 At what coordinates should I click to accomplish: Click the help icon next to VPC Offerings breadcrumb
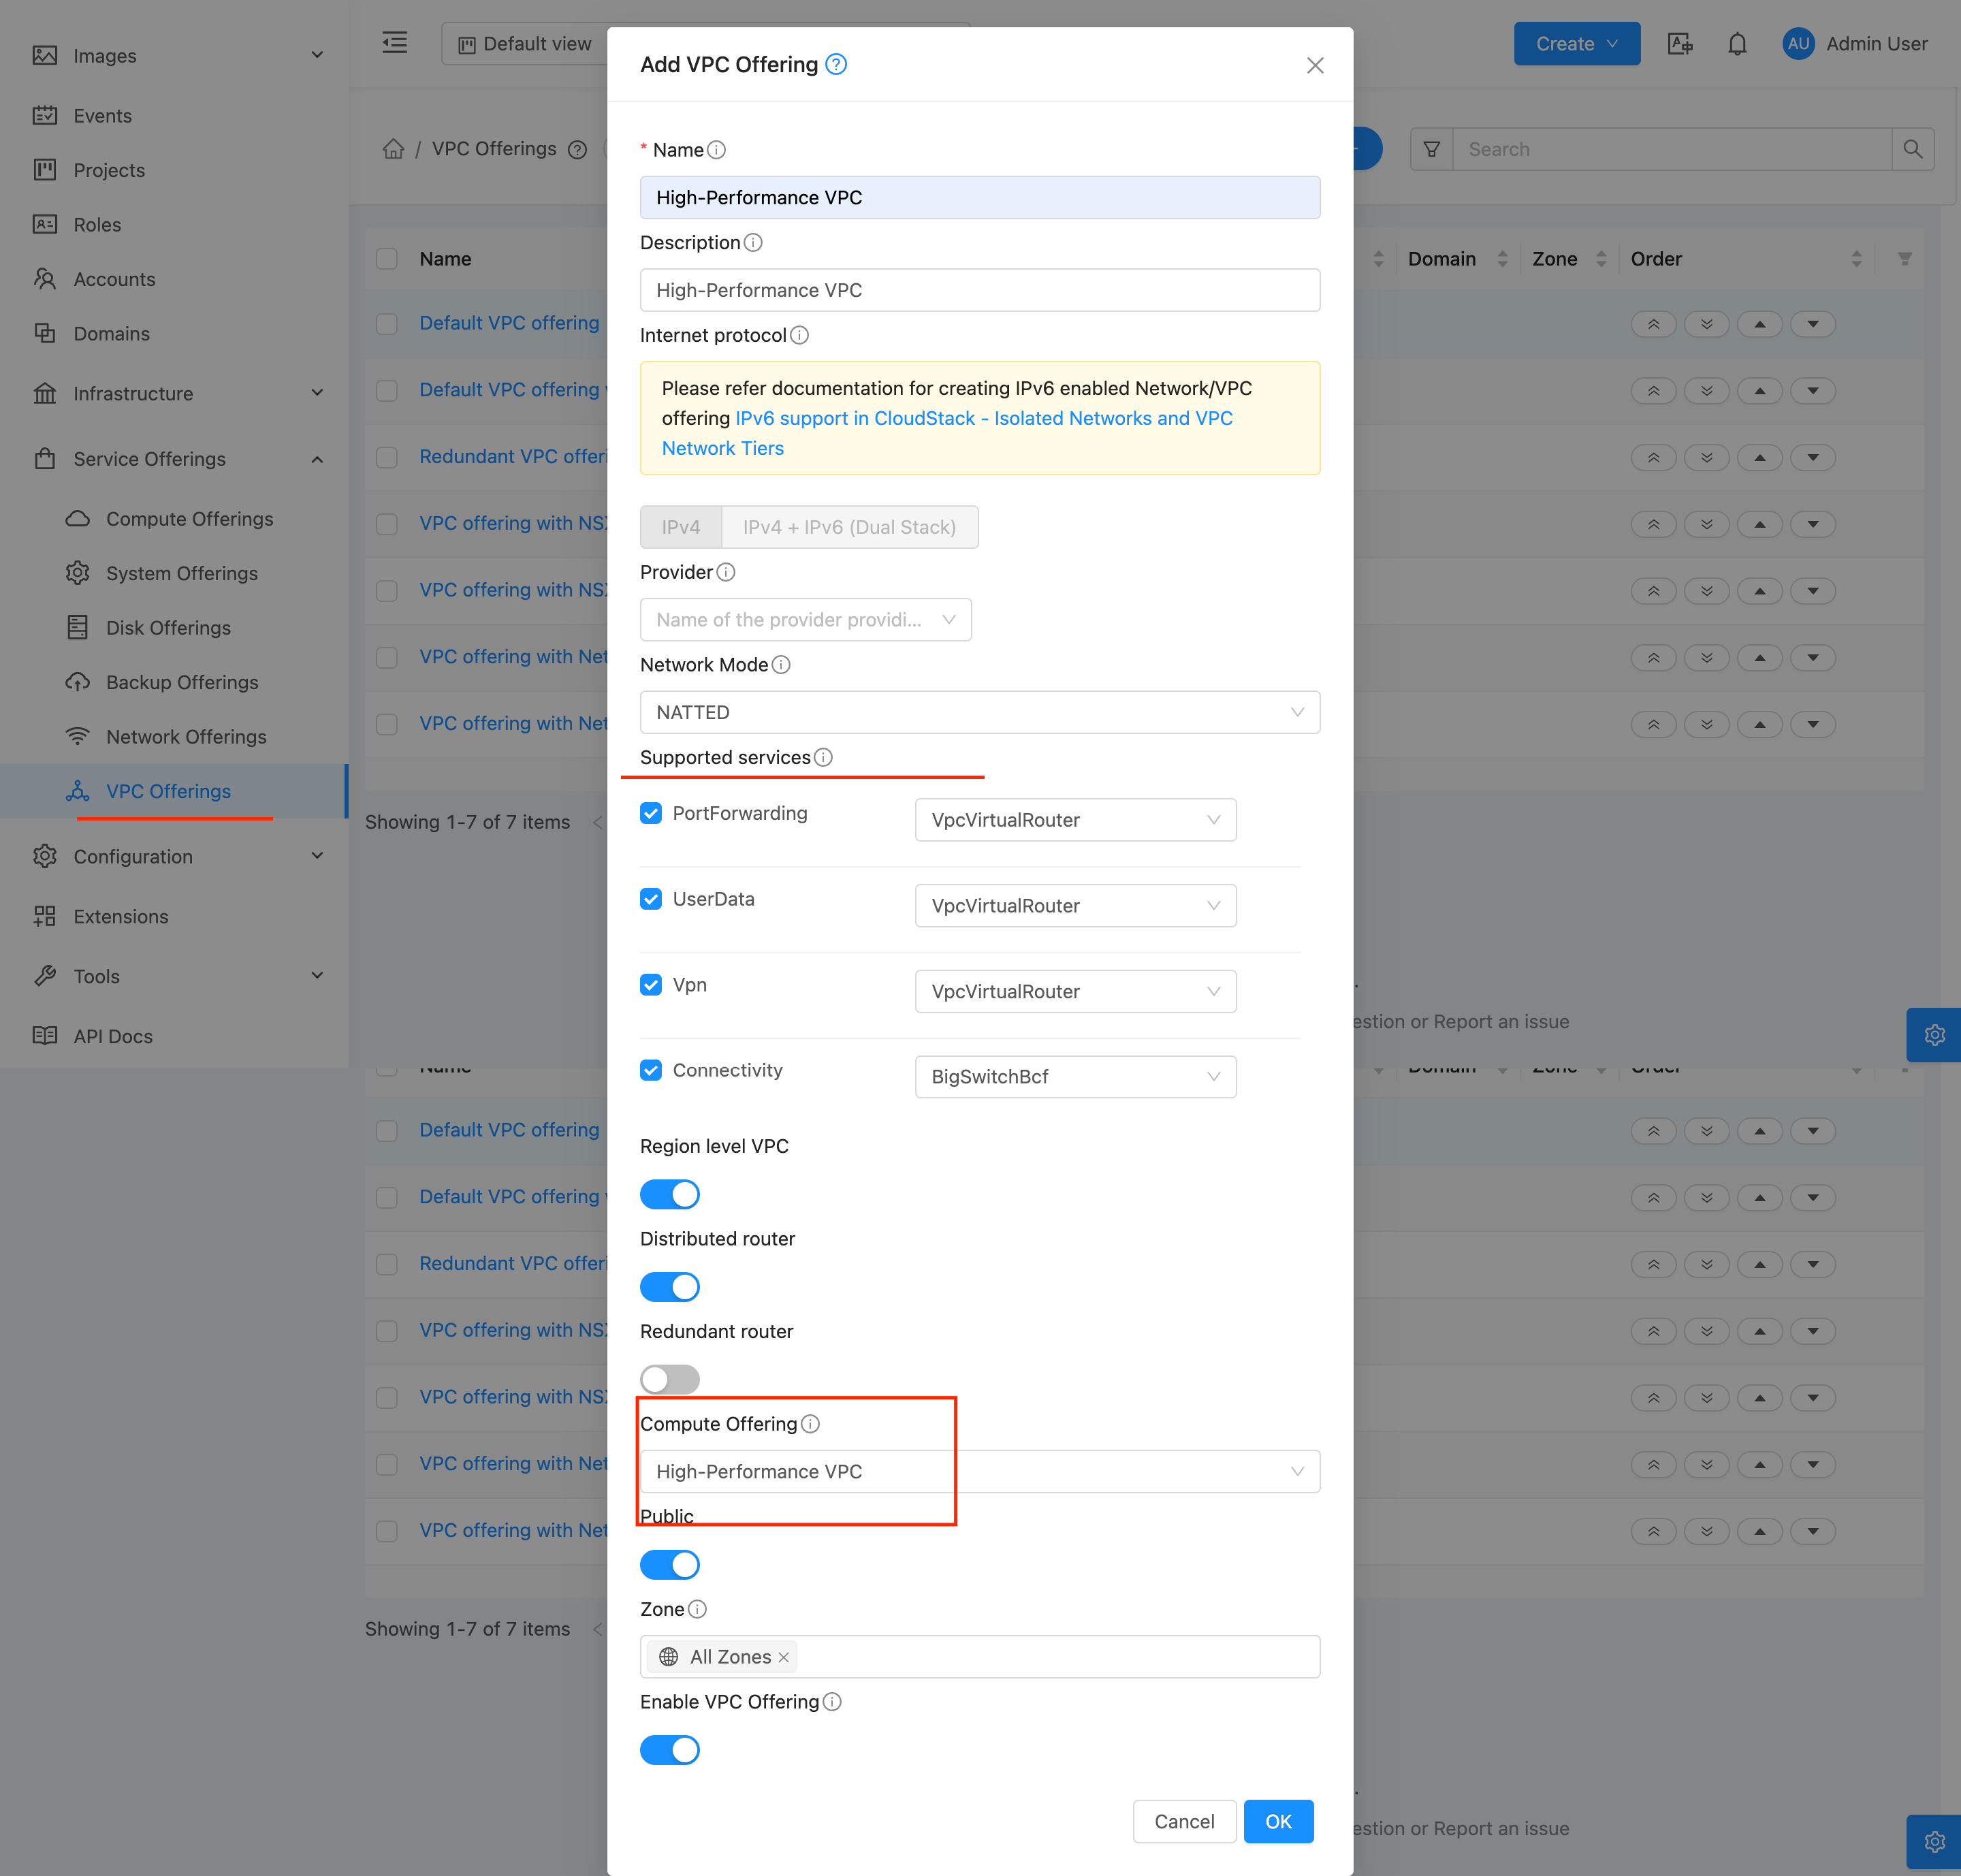pos(577,150)
